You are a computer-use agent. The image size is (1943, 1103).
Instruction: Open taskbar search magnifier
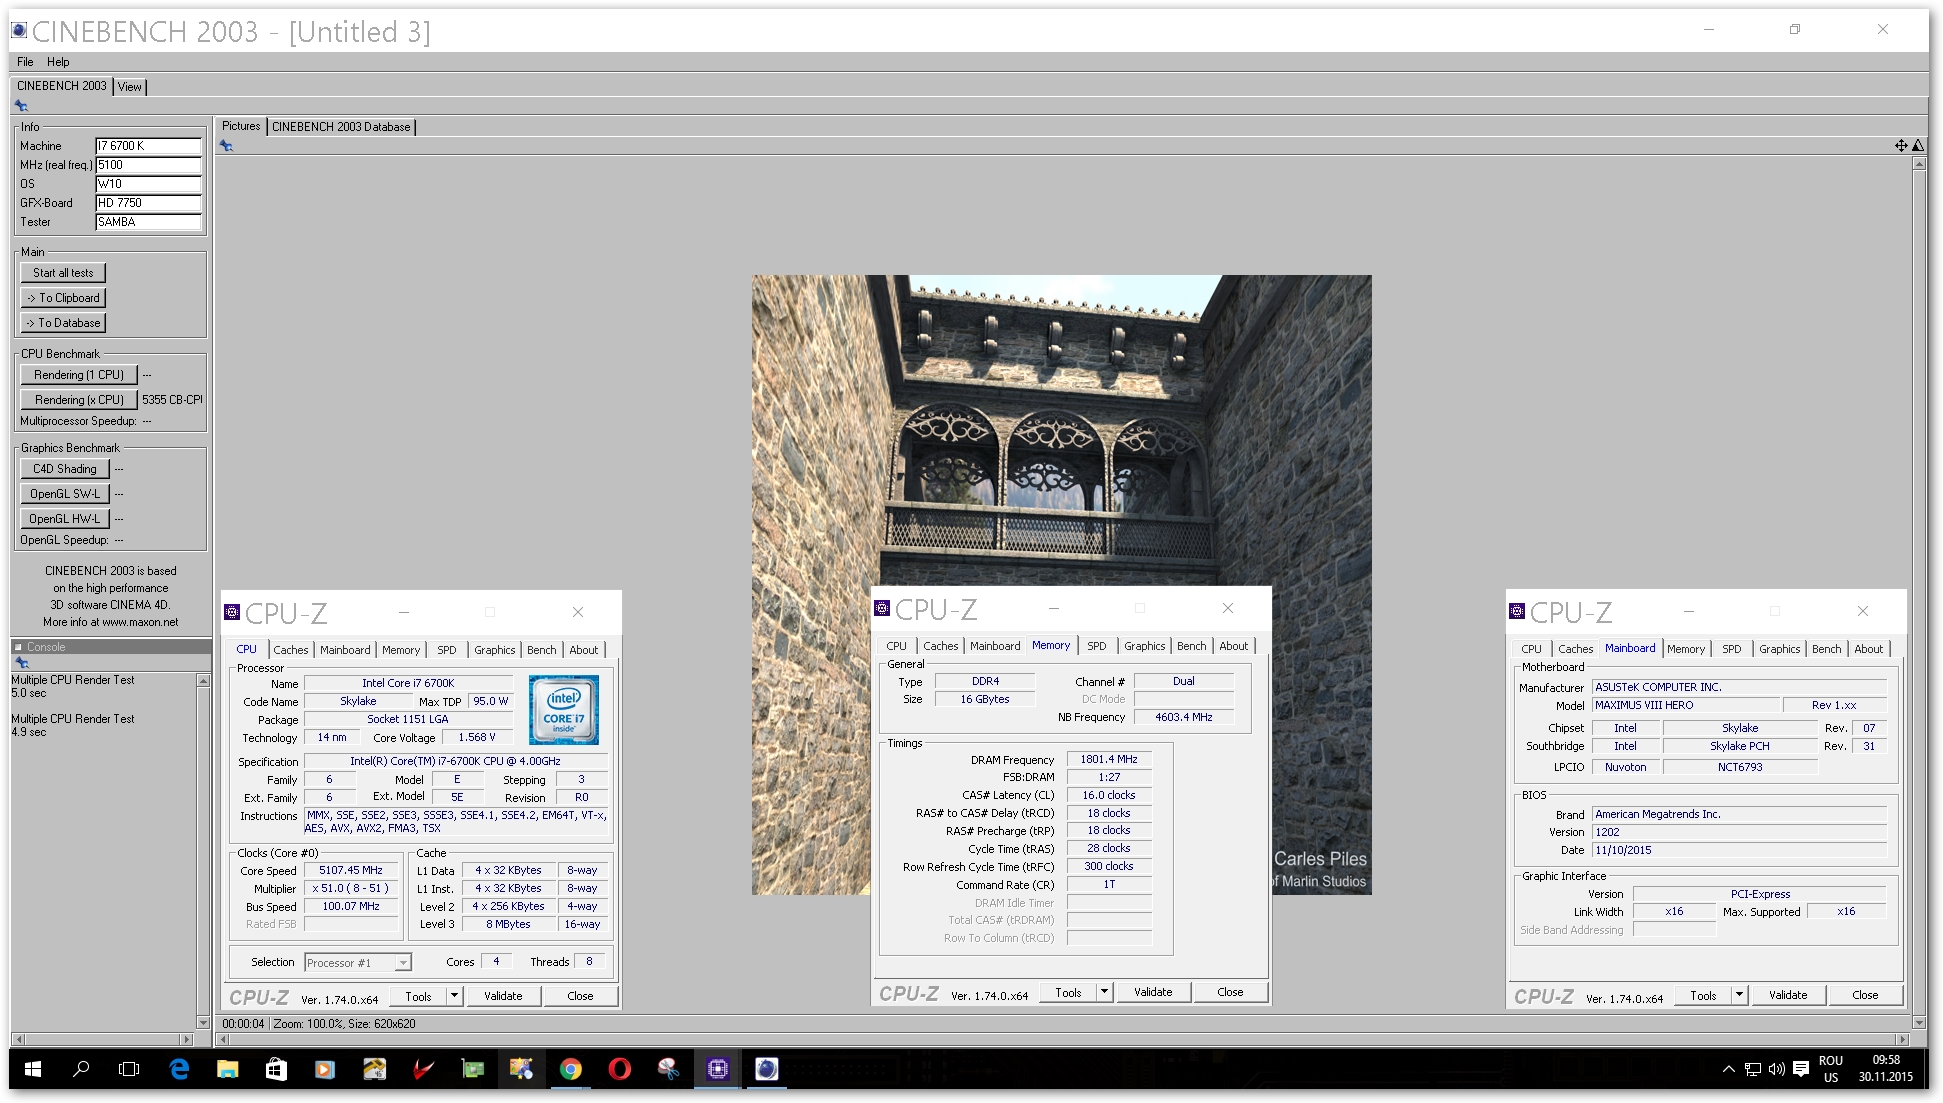pyautogui.click(x=81, y=1069)
